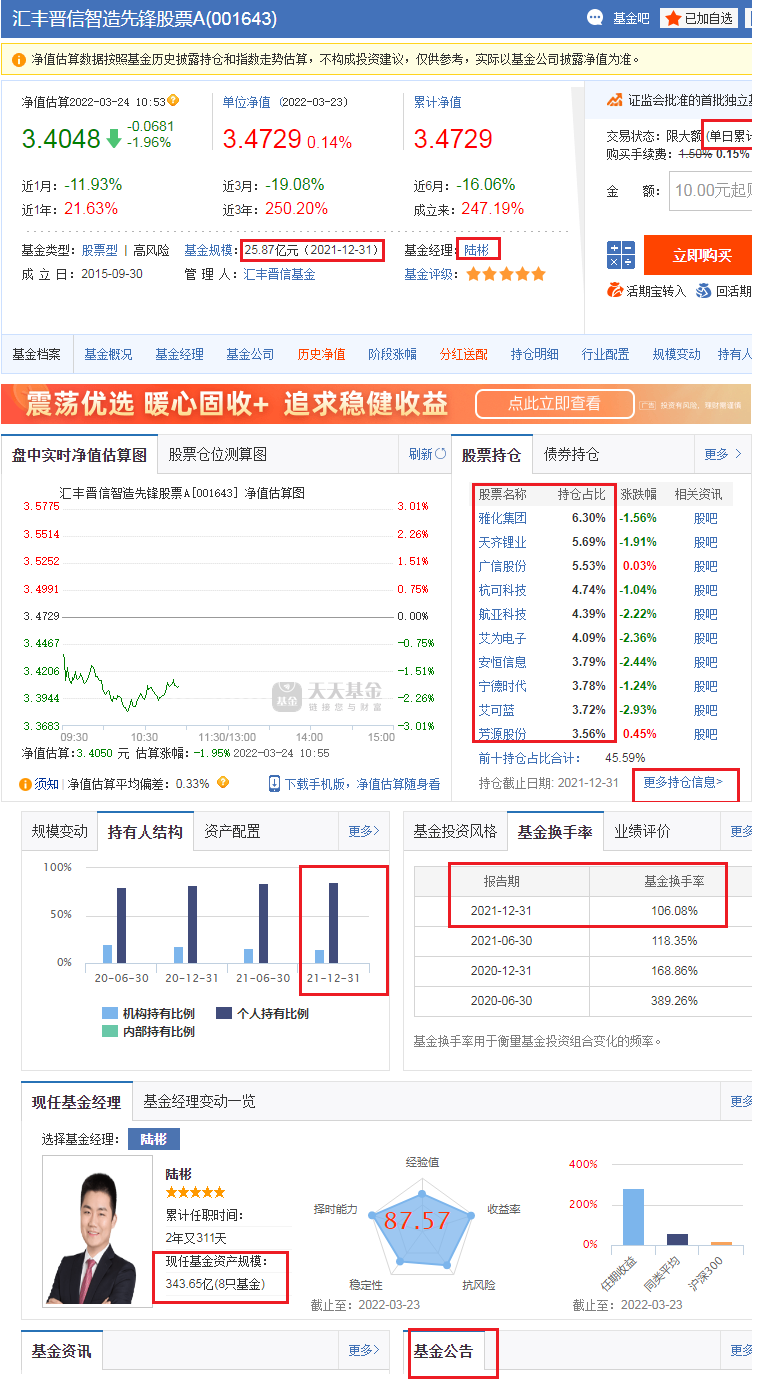Select the 股票仓位测算图 tab
Image resolution: width=762 pixels, height=1396 pixels.
click(x=218, y=454)
